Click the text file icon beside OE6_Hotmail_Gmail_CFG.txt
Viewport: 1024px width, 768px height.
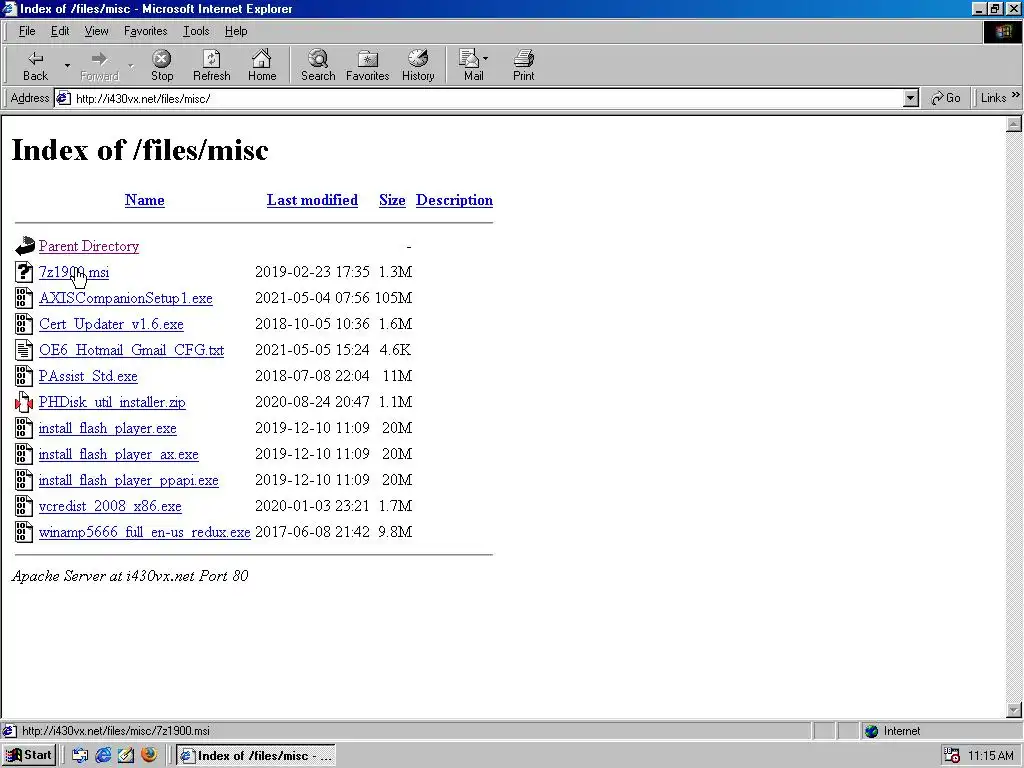24,350
